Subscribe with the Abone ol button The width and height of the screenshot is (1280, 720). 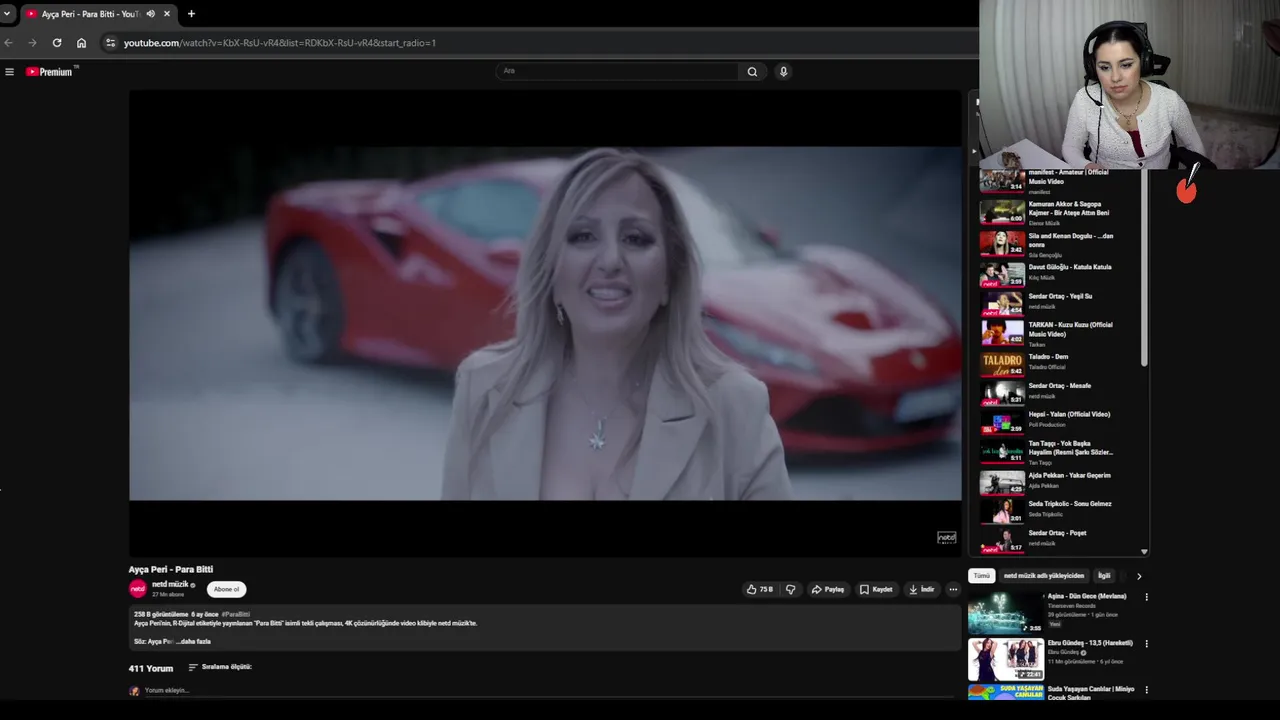tap(226, 589)
